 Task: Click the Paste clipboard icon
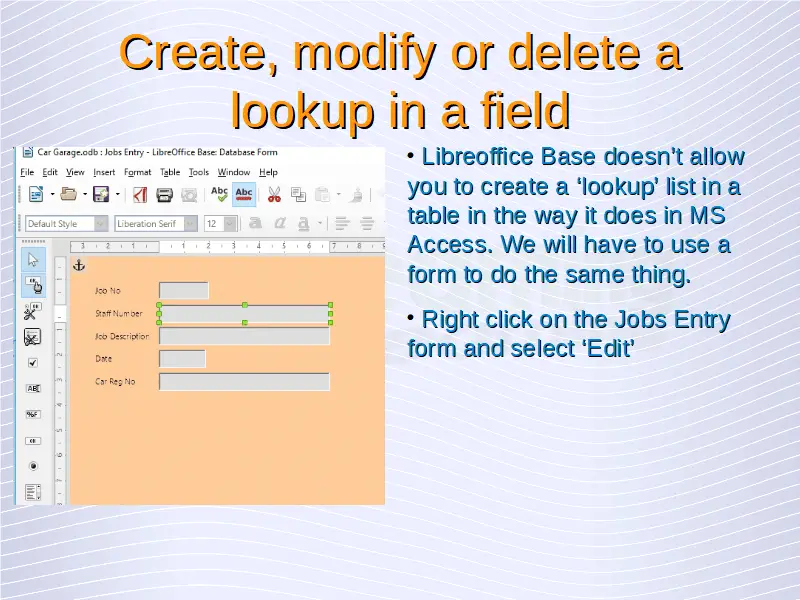322,194
